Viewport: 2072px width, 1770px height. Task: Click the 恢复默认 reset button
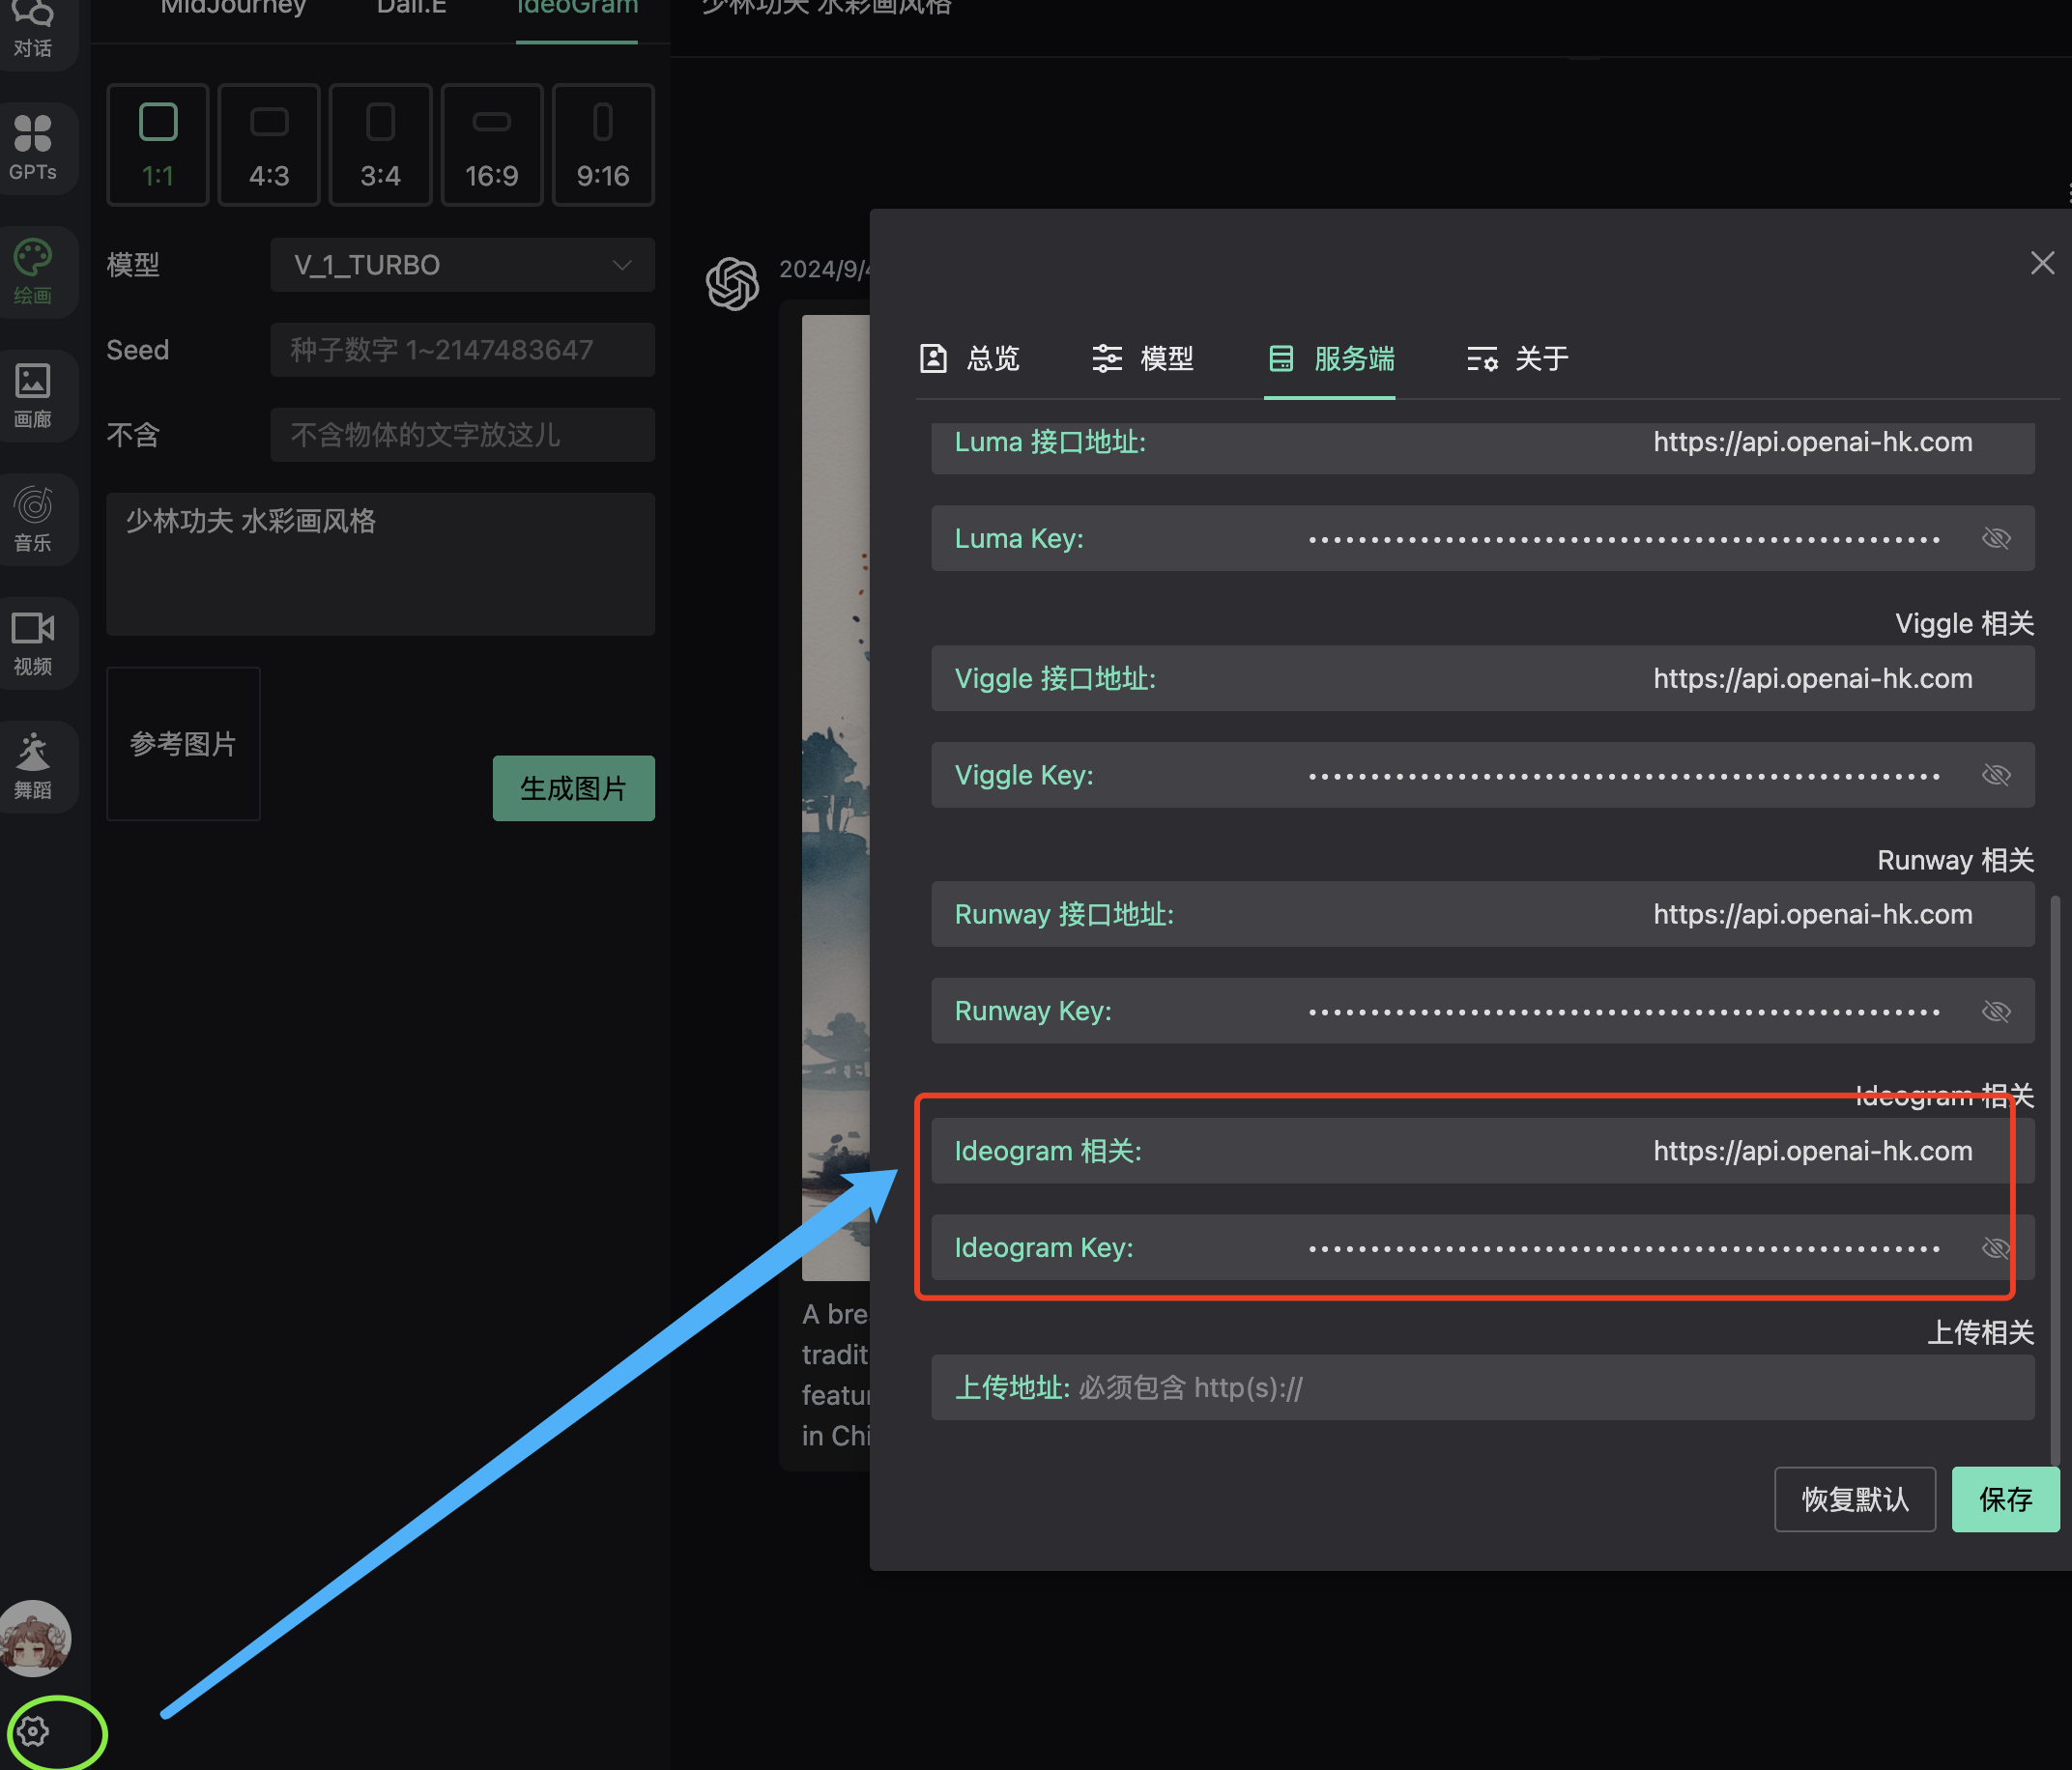click(x=1854, y=1499)
